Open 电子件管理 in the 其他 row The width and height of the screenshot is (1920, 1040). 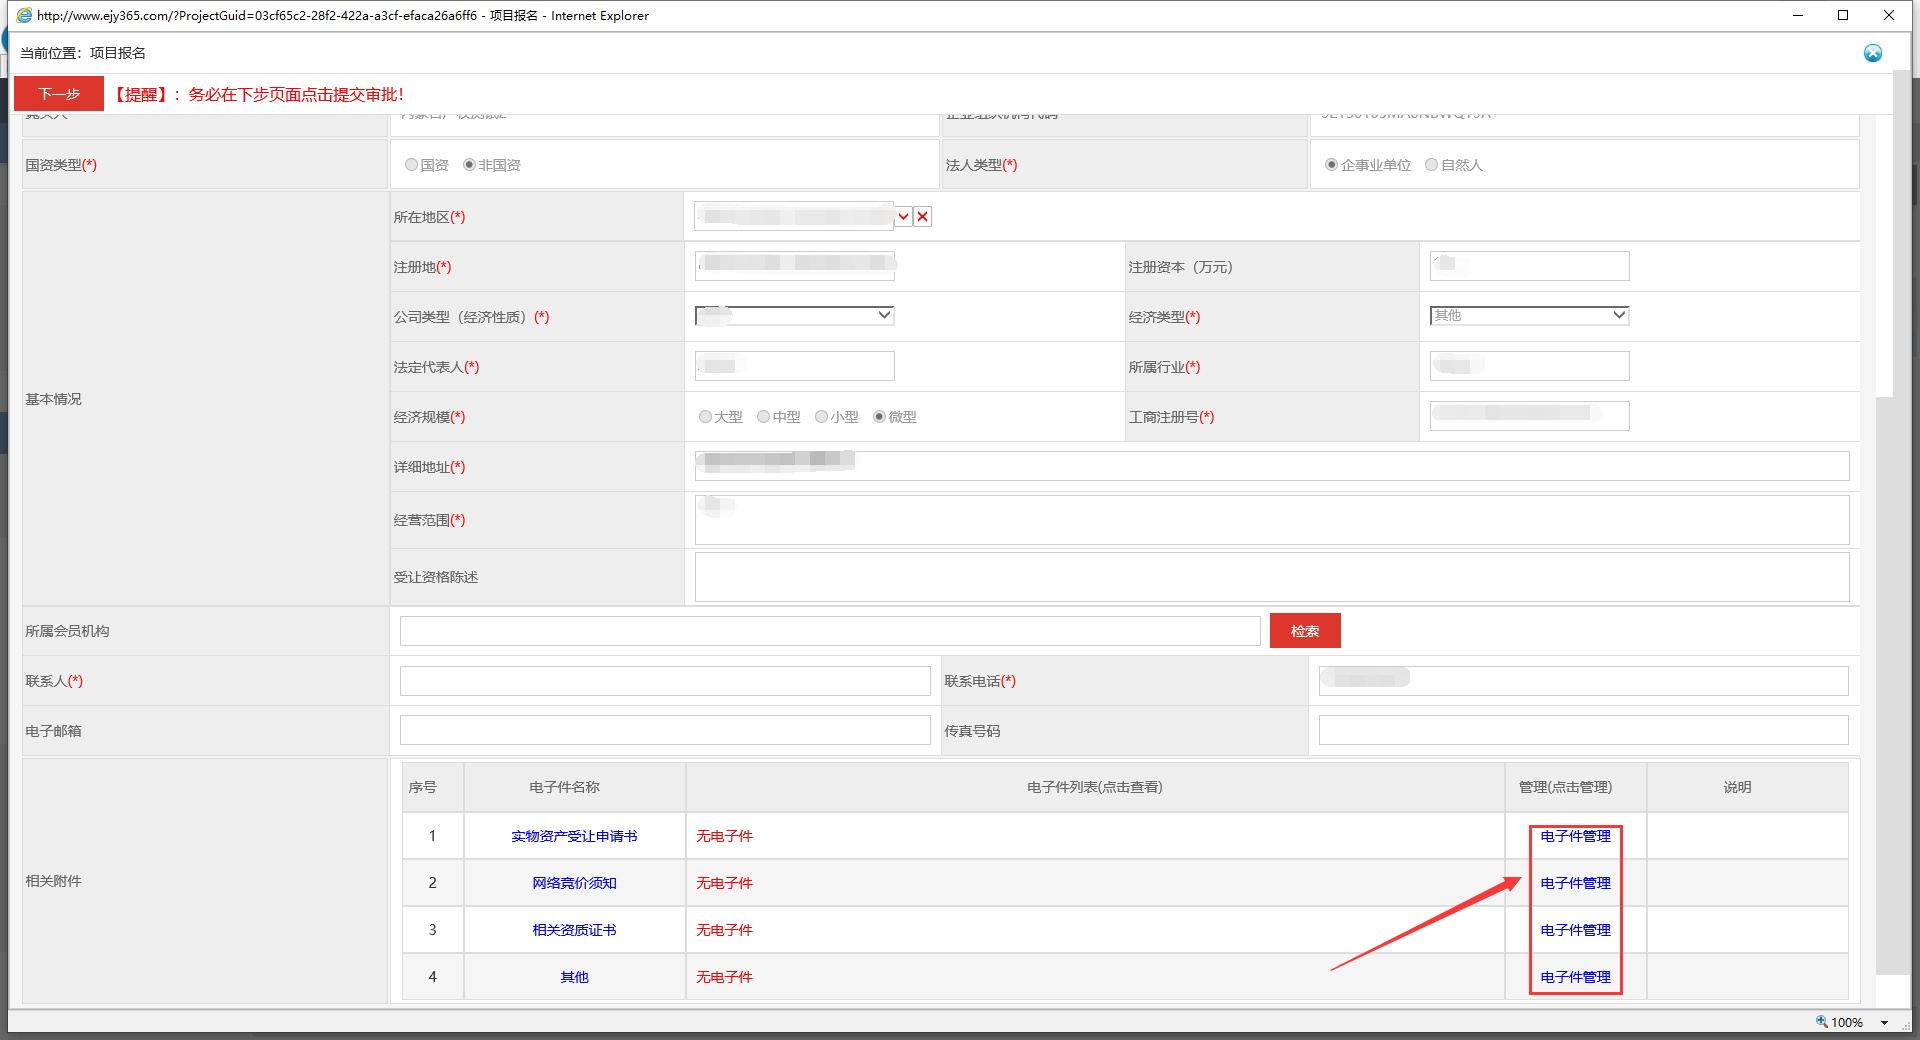click(1575, 977)
